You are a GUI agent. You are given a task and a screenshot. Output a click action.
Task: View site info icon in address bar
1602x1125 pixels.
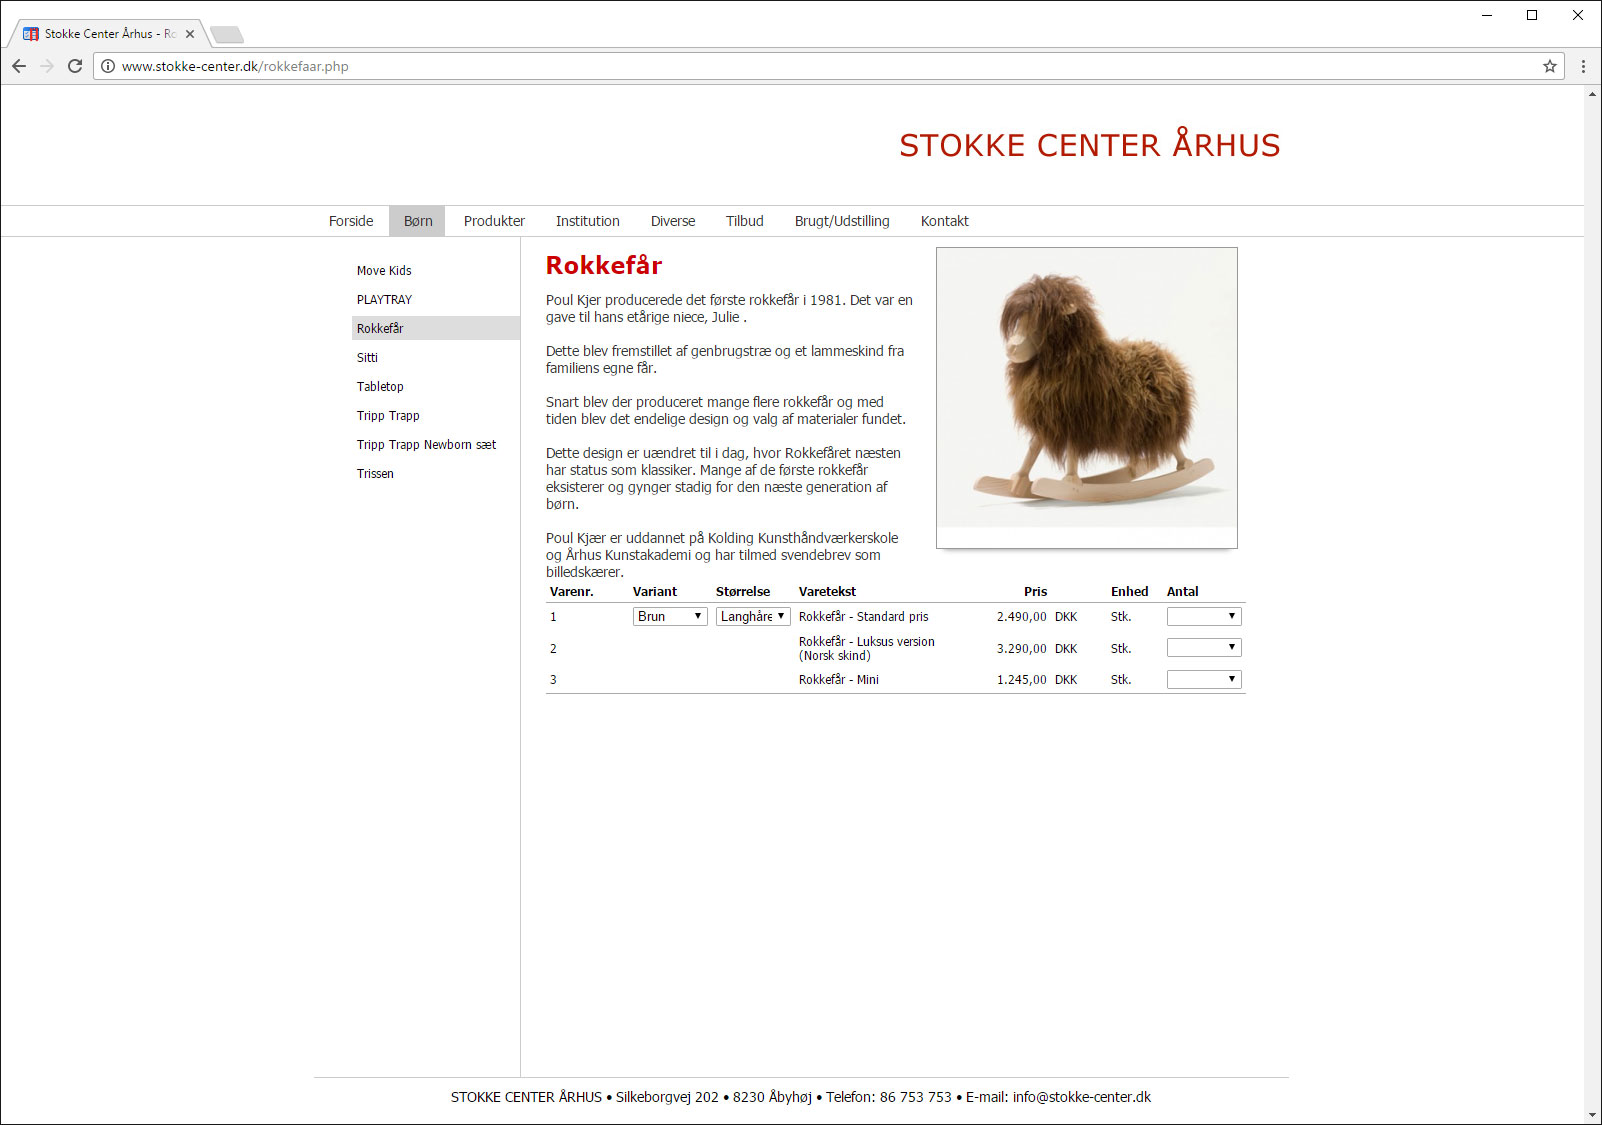tap(108, 66)
